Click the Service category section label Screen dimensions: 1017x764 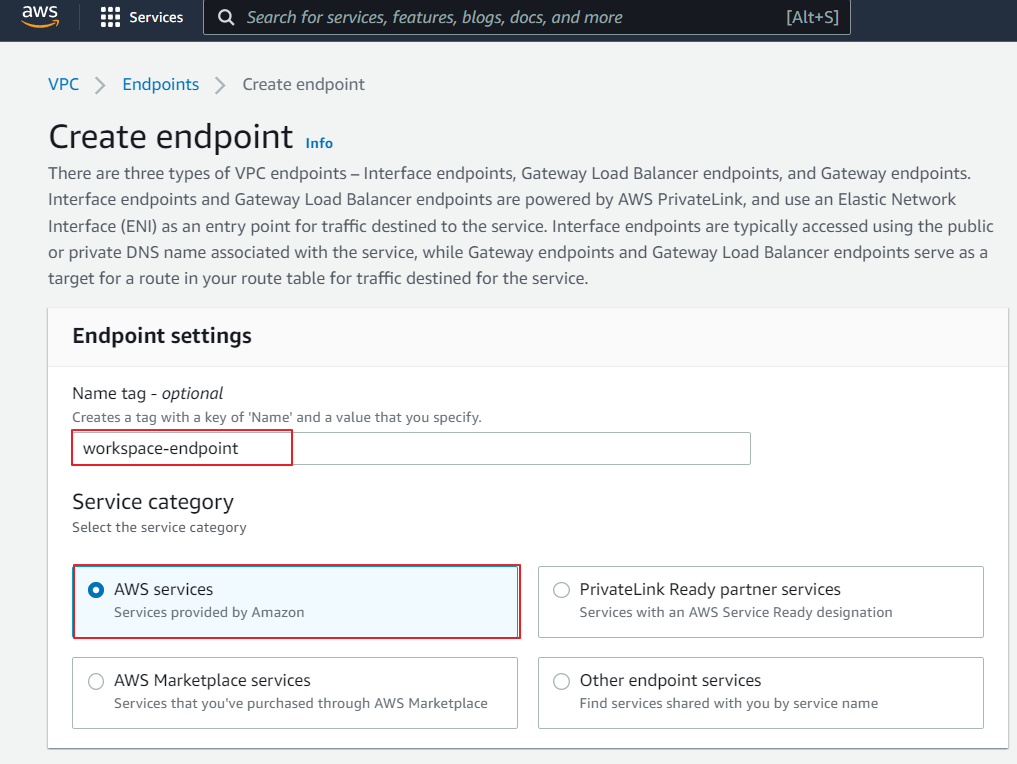[152, 502]
